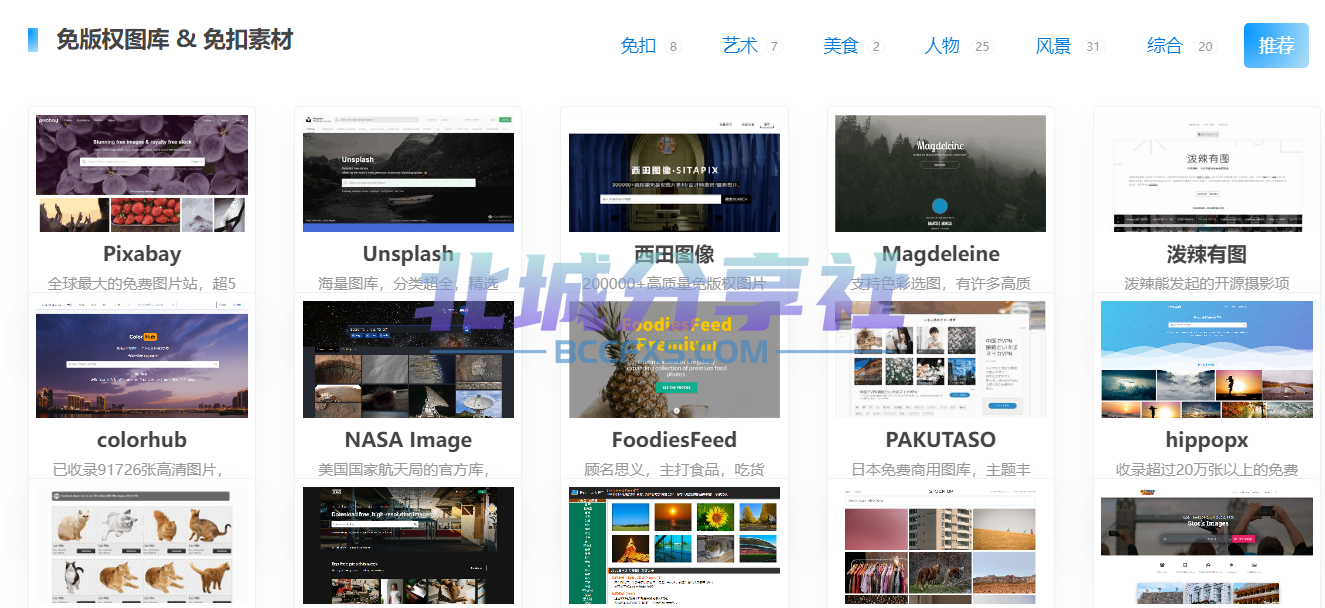The image size is (1325, 608).
Task: Open the Unsplash site thumbnail
Action: click(408, 173)
